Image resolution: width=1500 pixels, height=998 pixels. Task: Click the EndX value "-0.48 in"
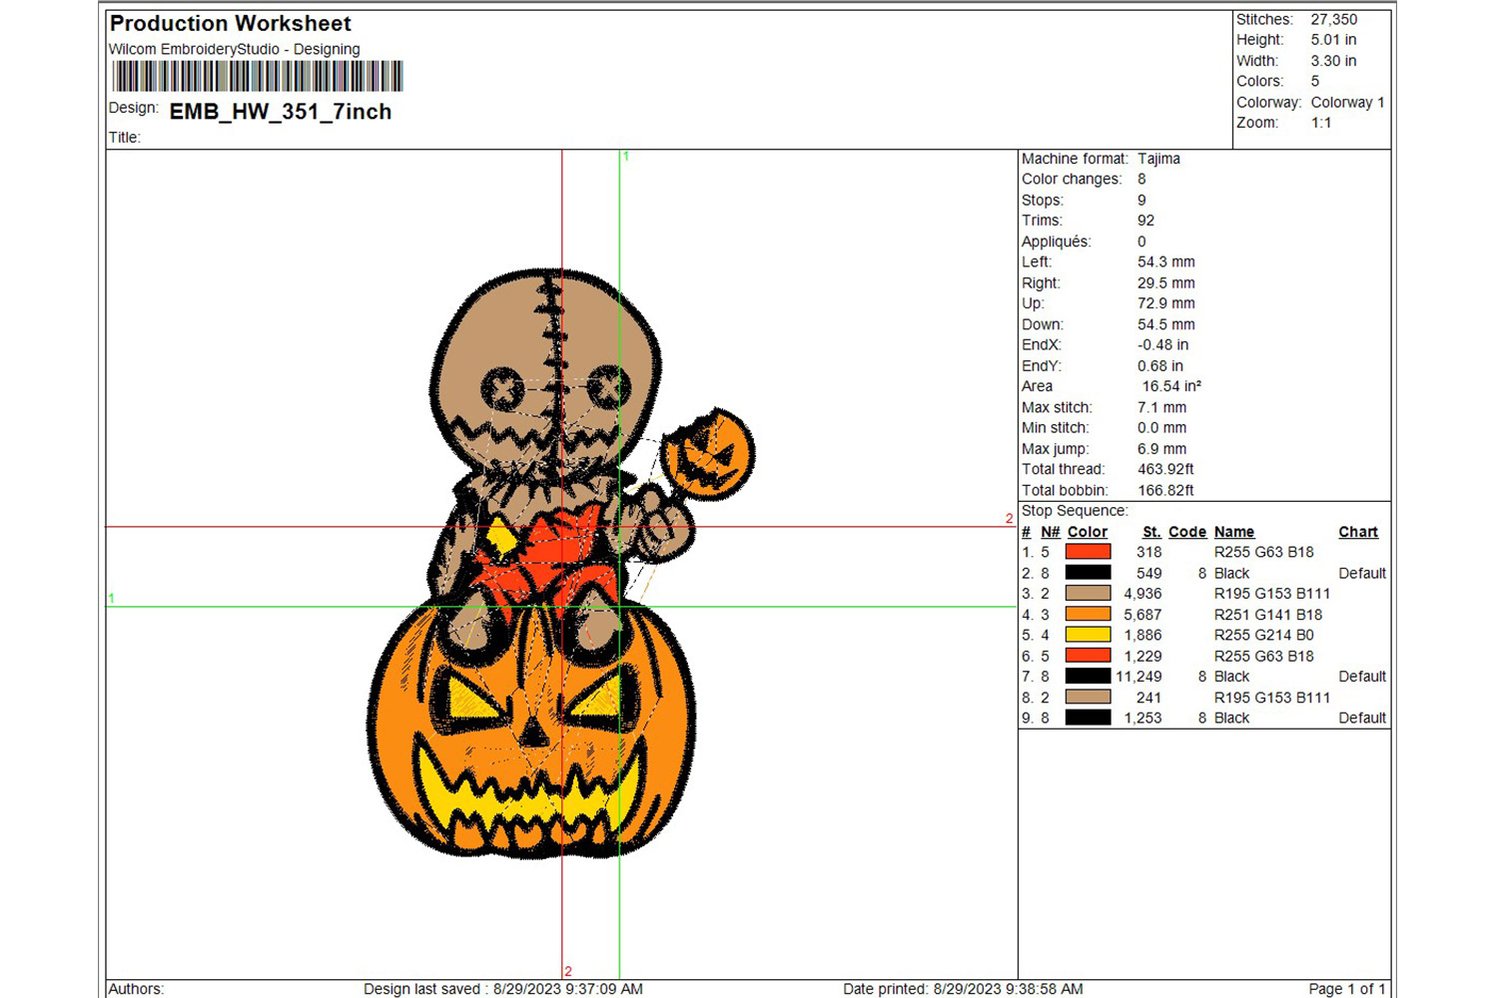pos(1163,345)
